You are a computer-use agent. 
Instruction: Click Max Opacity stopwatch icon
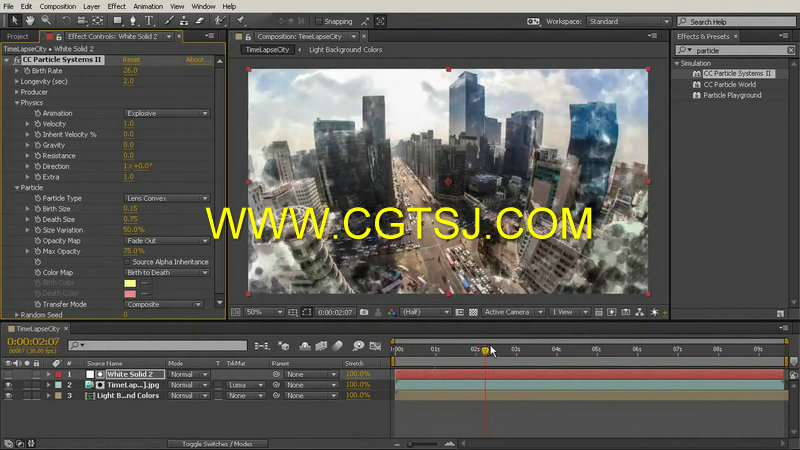pyautogui.click(x=37, y=252)
